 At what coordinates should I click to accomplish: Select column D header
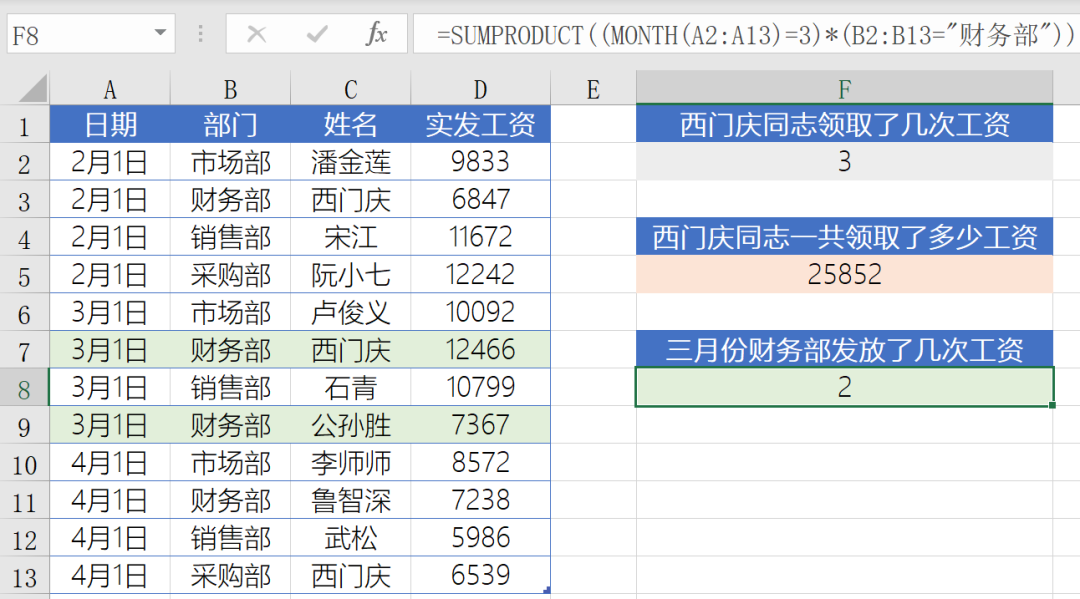pos(480,90)
